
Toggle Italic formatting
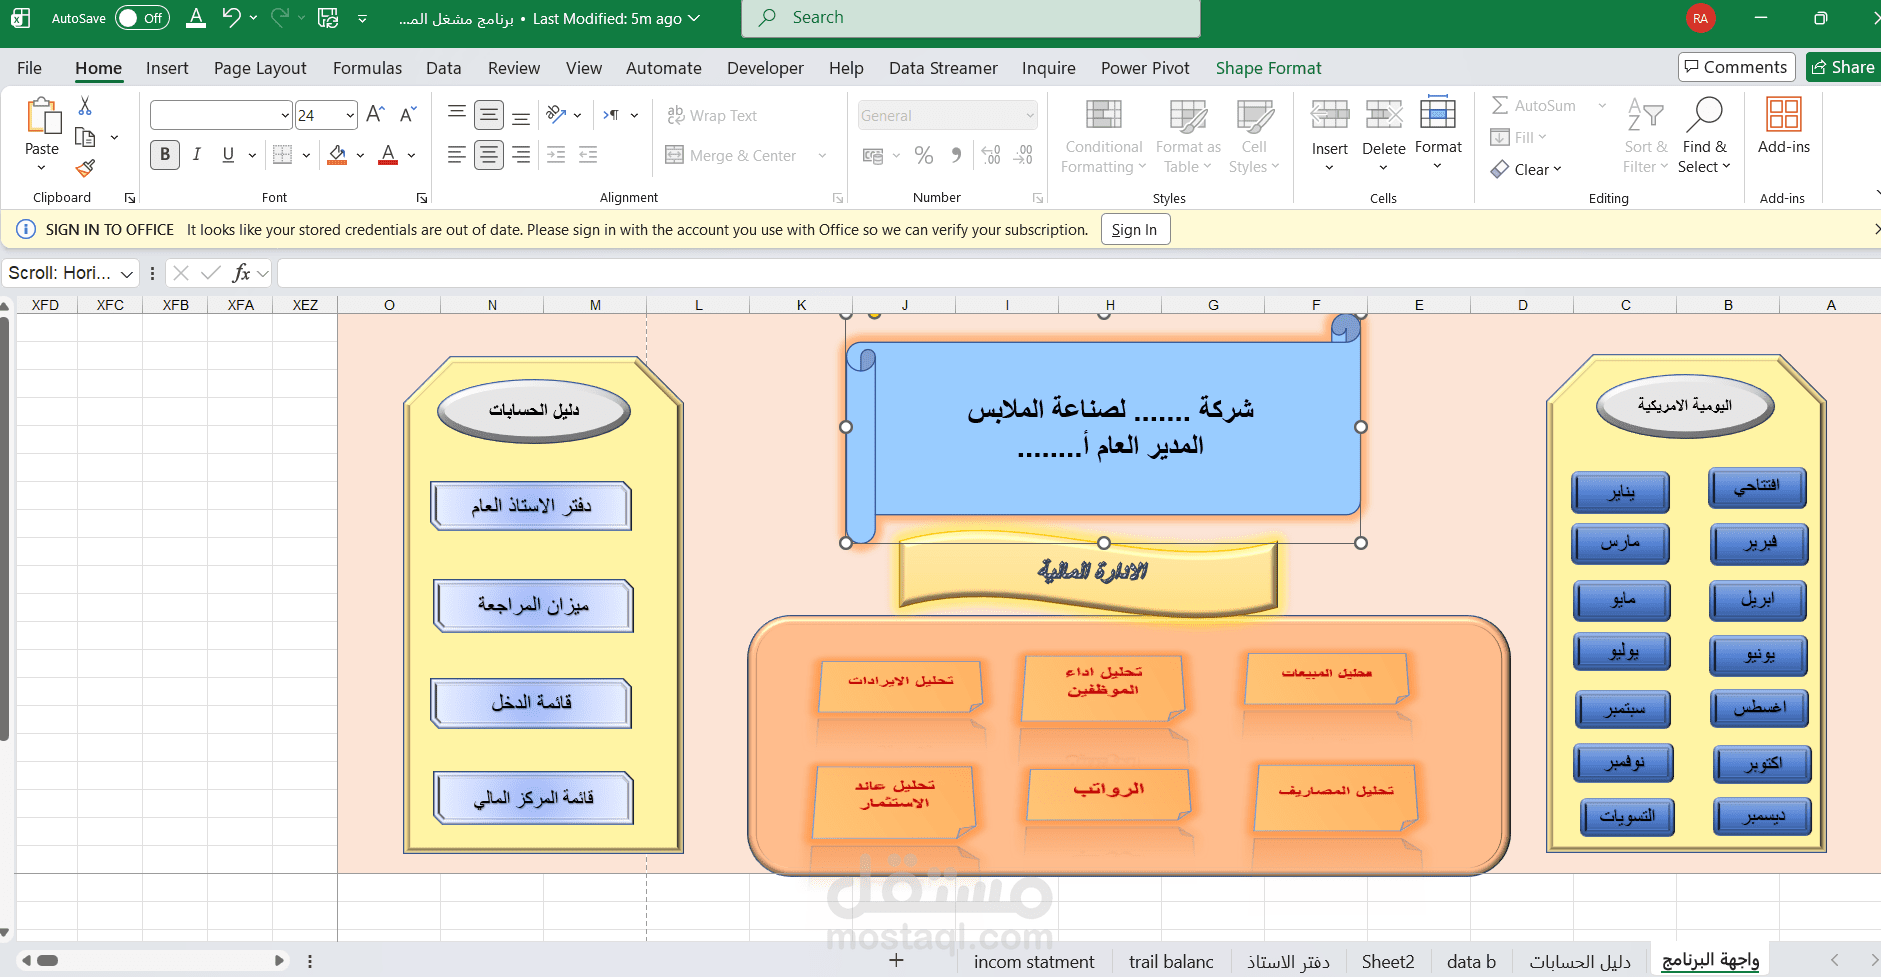point(197,154)
